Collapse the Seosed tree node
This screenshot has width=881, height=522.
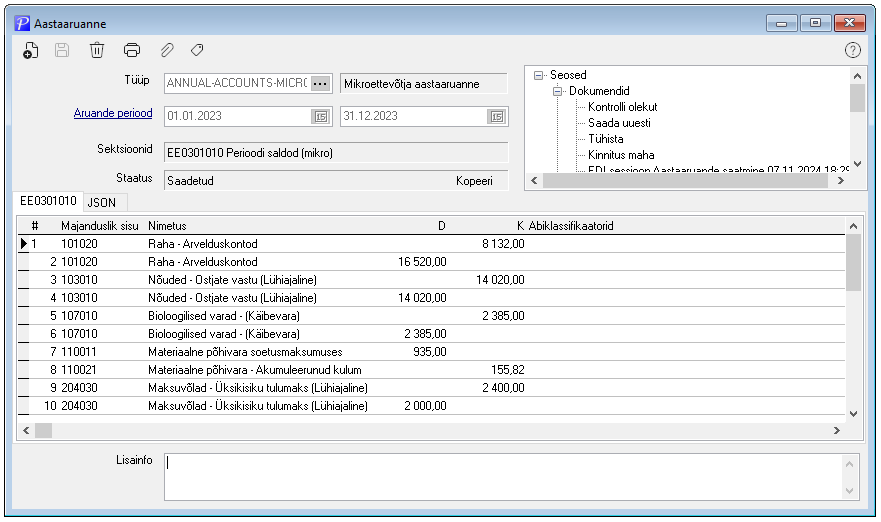coord(538,75)
